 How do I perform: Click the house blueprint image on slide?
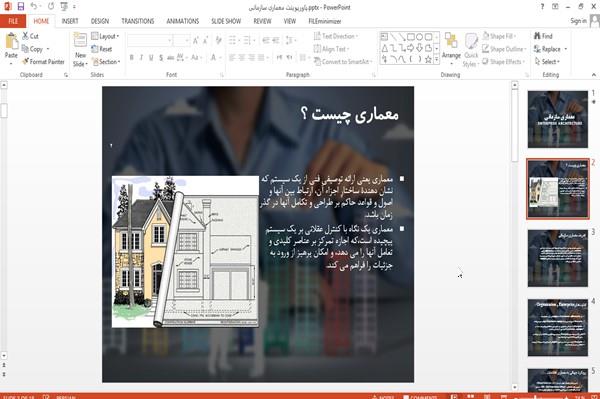click(185, 252)
